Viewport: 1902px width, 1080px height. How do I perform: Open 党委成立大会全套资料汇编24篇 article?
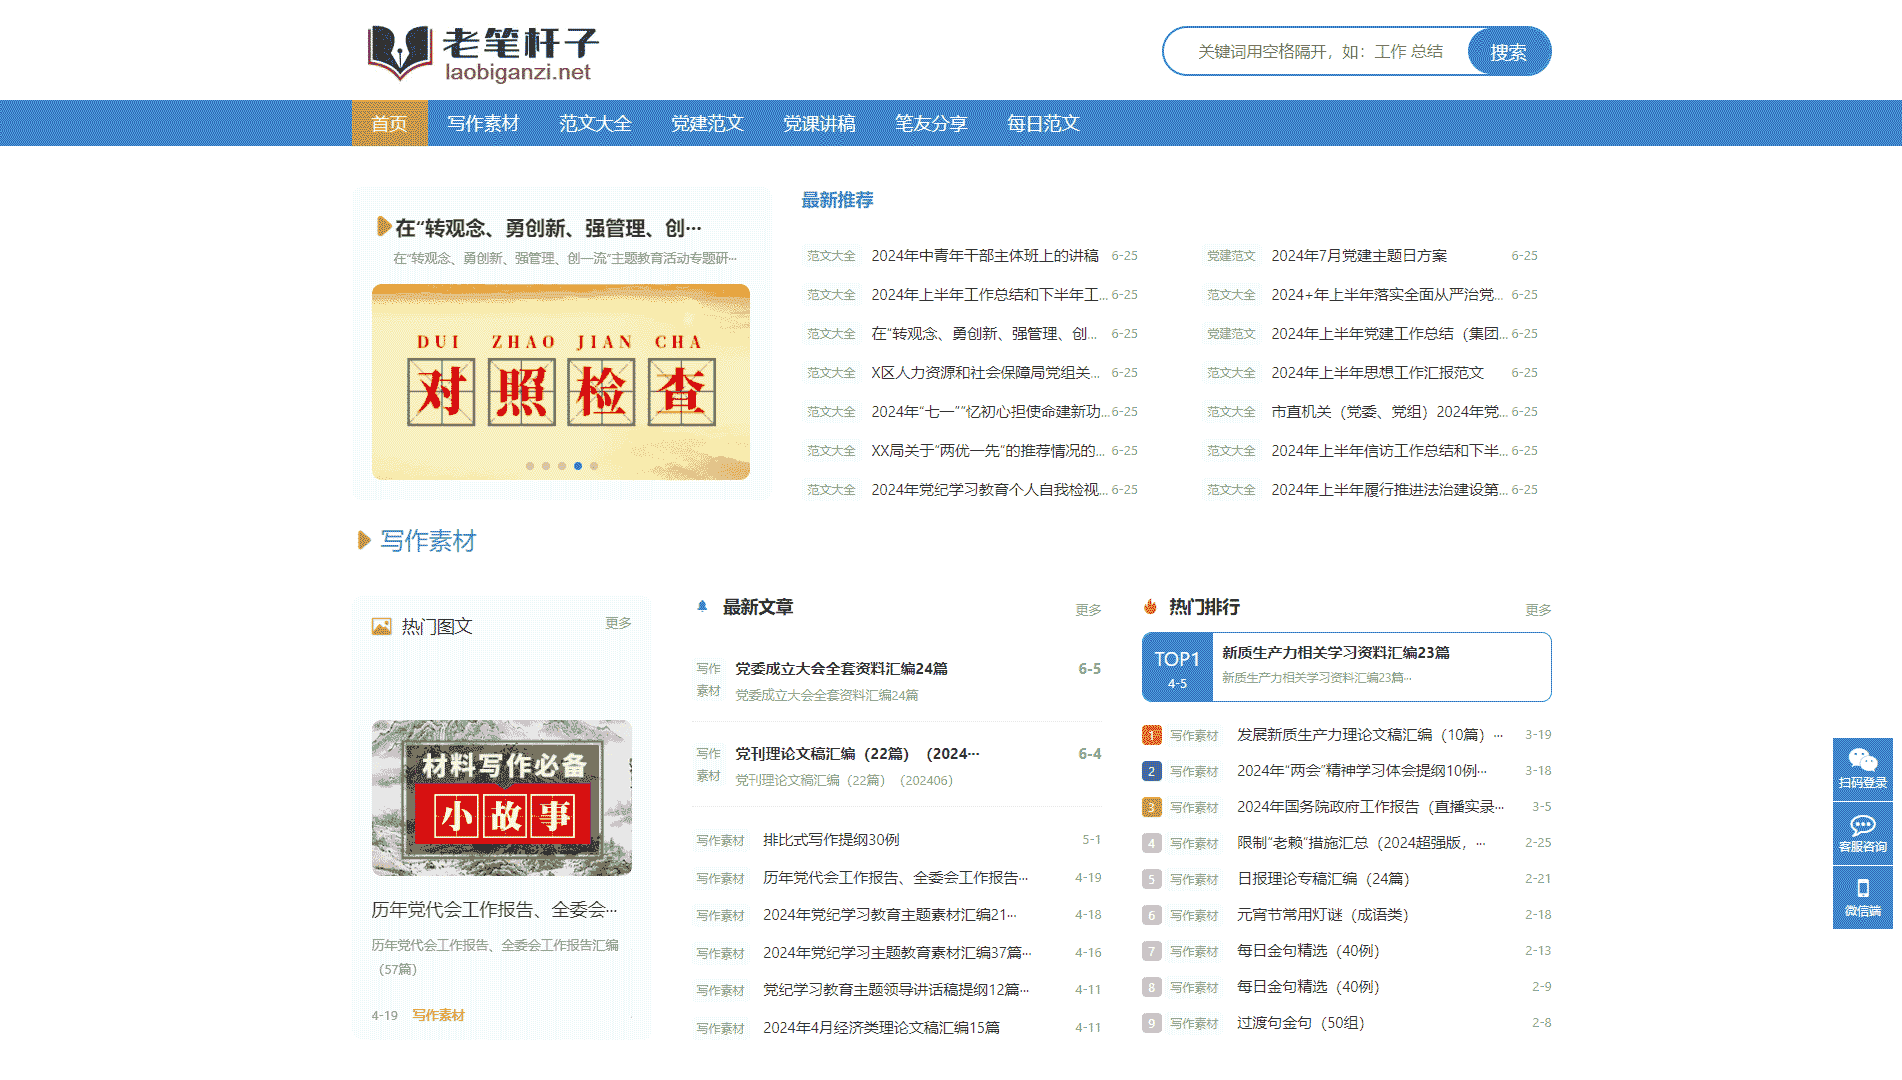842,669
